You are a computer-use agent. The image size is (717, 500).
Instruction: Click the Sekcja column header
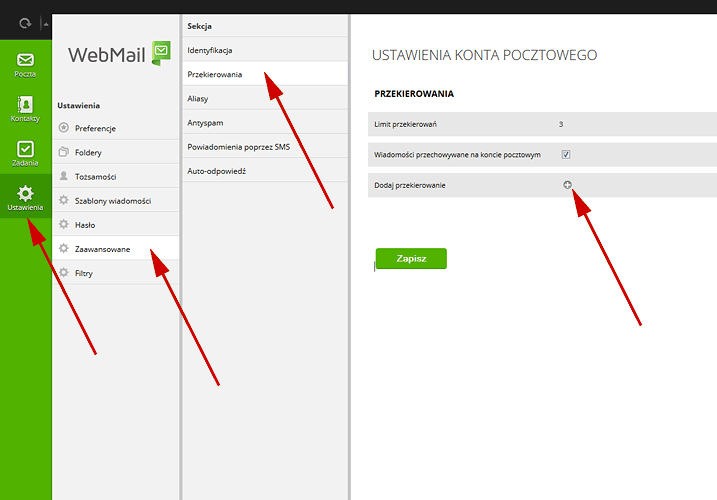click(199, 26)
